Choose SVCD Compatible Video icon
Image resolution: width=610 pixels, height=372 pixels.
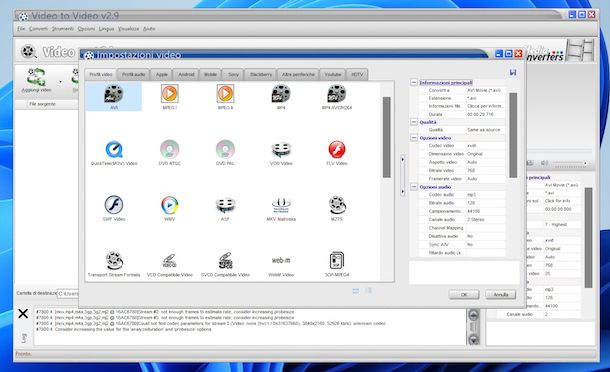pyautogui.click(x=225, y=261)
